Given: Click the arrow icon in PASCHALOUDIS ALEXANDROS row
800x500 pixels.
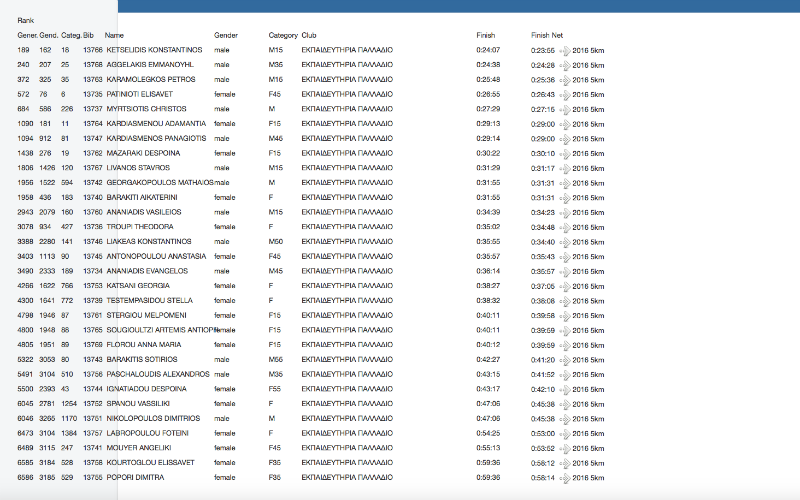Looking at the screenshot, I should 565,376.
